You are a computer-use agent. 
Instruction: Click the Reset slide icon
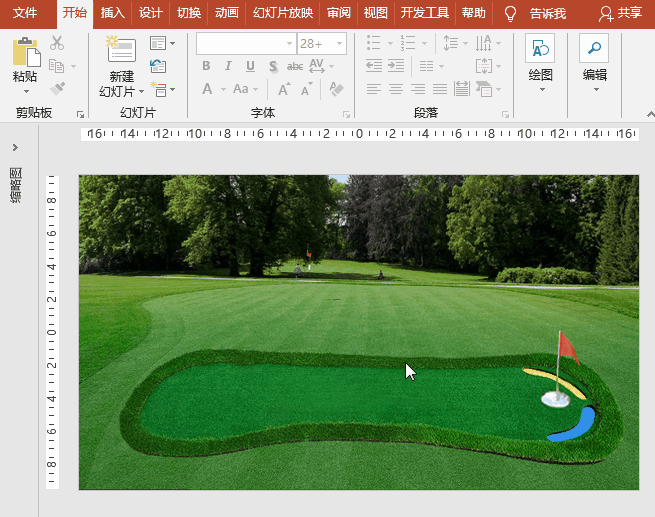click(158, 66)
